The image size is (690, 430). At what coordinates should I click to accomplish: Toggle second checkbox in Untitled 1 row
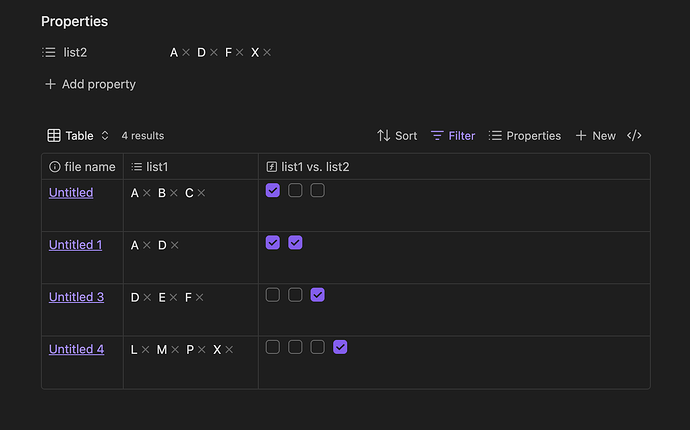click(295, 243)
